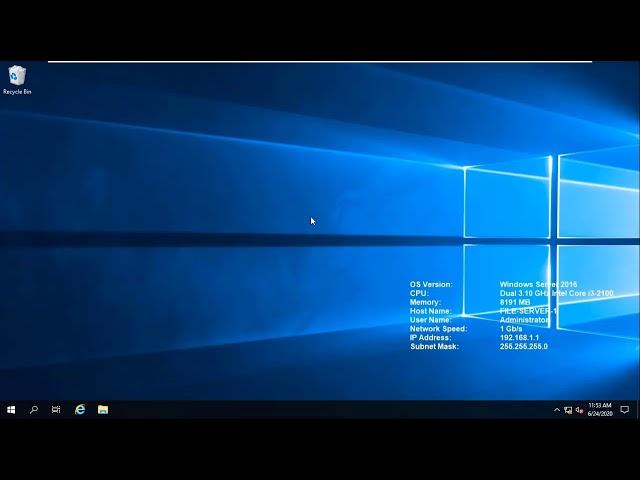The height and width of the screenshot is (480, 640).
Task: Show hidden tray icons chevron
Action: [557, 410]
